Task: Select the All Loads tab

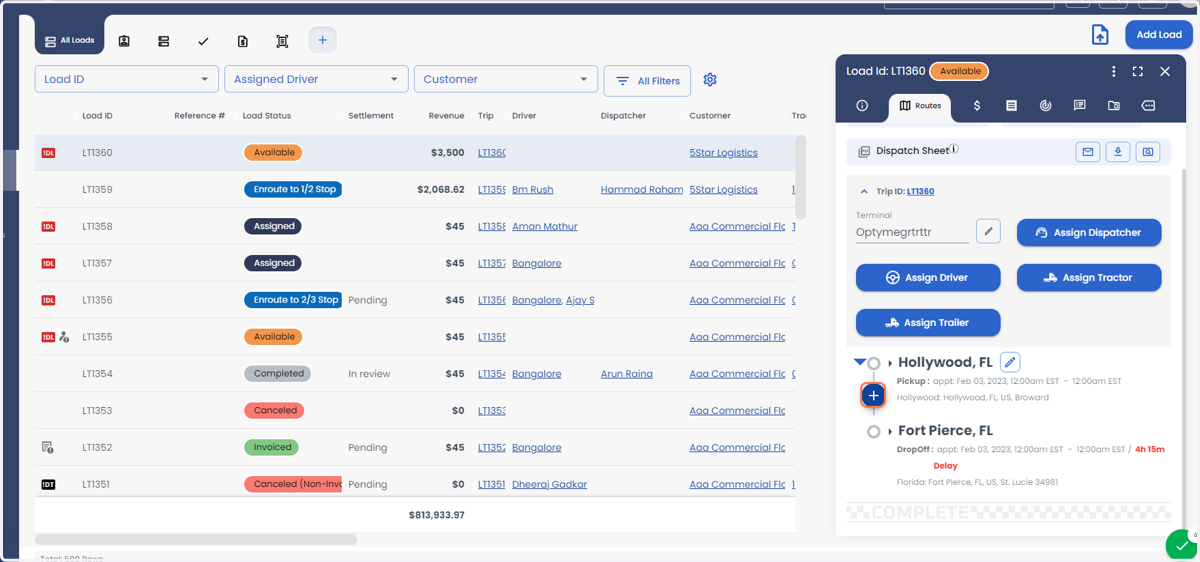Action: click(69, 41)
